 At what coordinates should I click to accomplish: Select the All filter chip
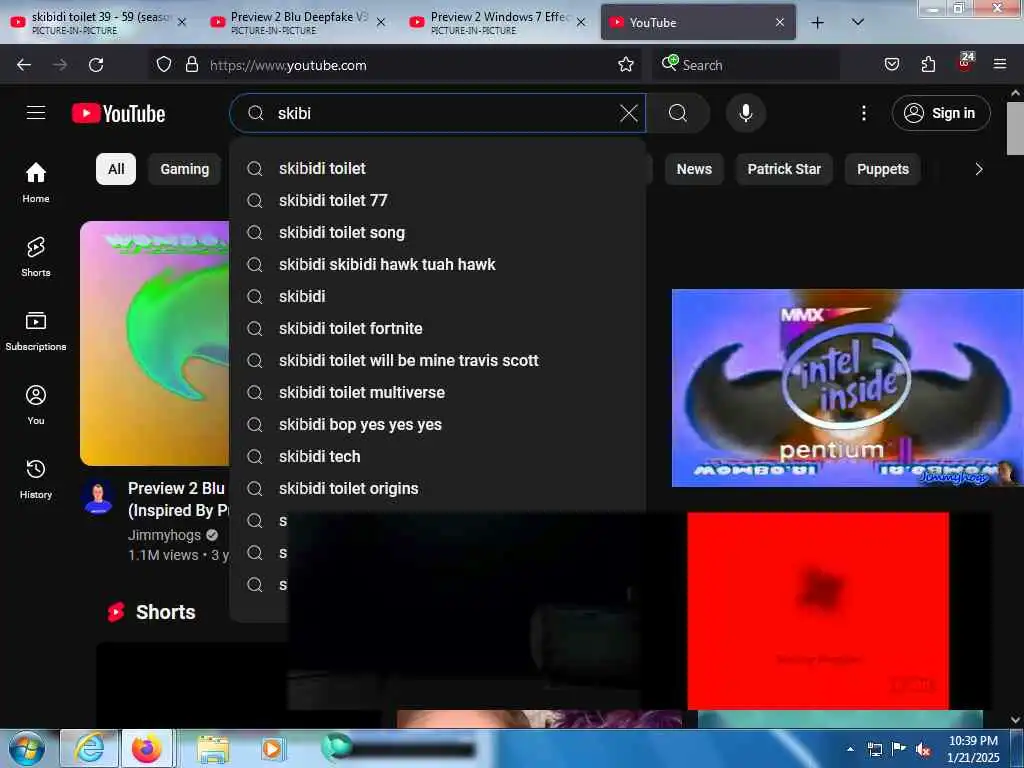(x=116, y=169)
